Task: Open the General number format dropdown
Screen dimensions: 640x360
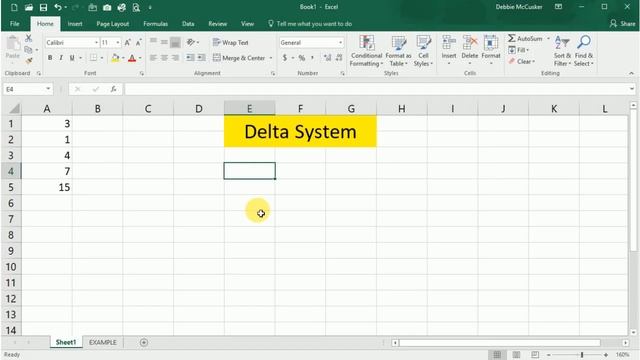Action: (x=340, y=42)
